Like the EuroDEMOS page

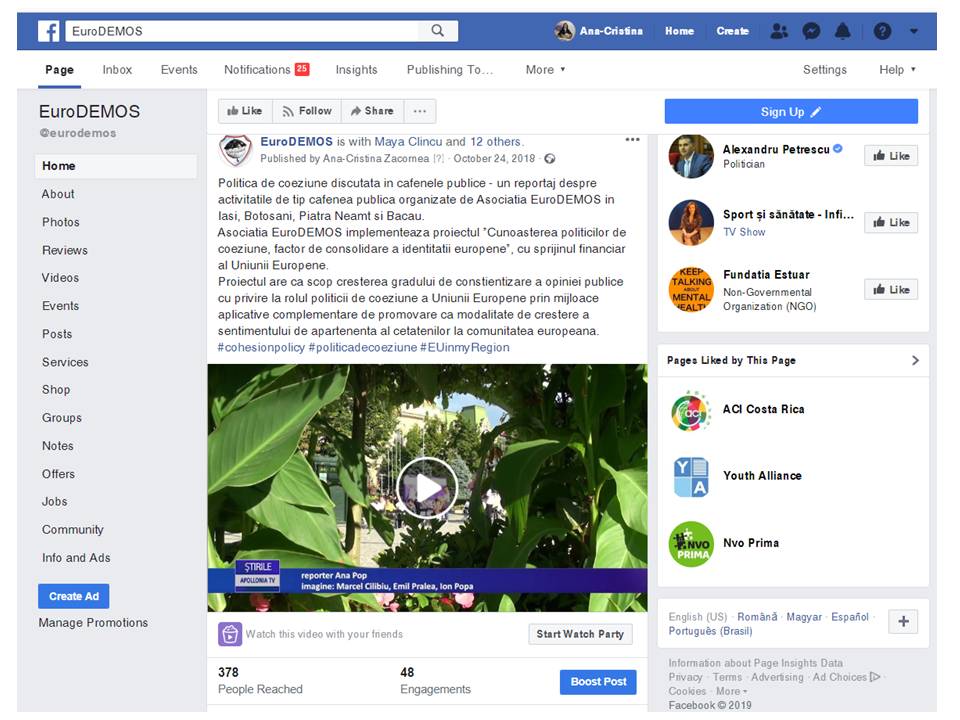pos(245,111)
